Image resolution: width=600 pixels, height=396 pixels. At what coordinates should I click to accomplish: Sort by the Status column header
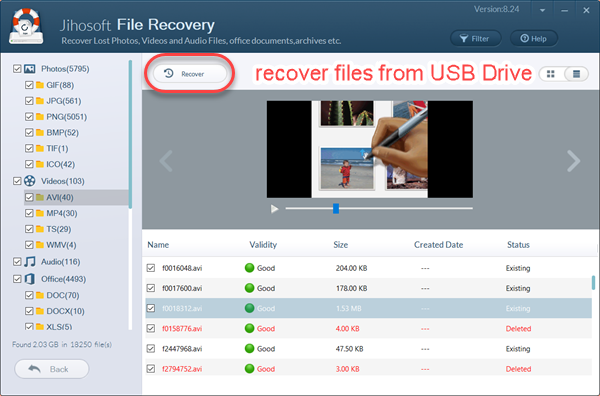pyautogui.click(x=518, y=245)
